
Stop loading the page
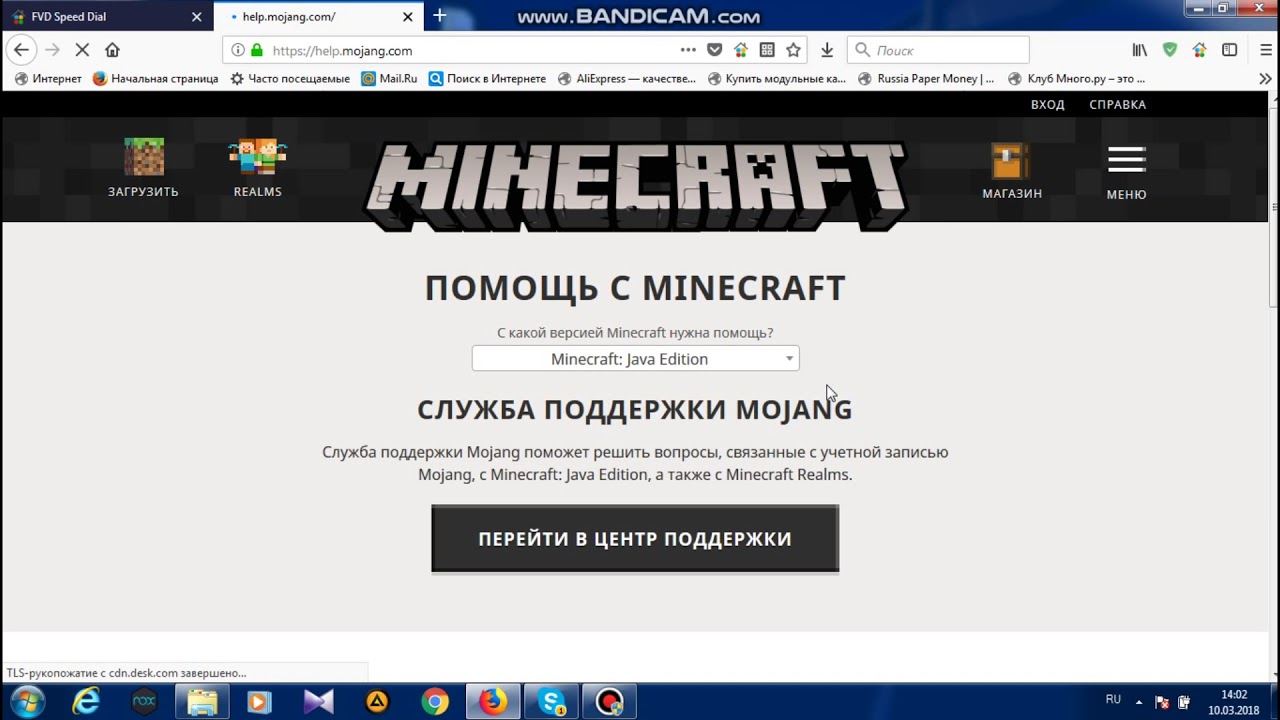(82, 50)
